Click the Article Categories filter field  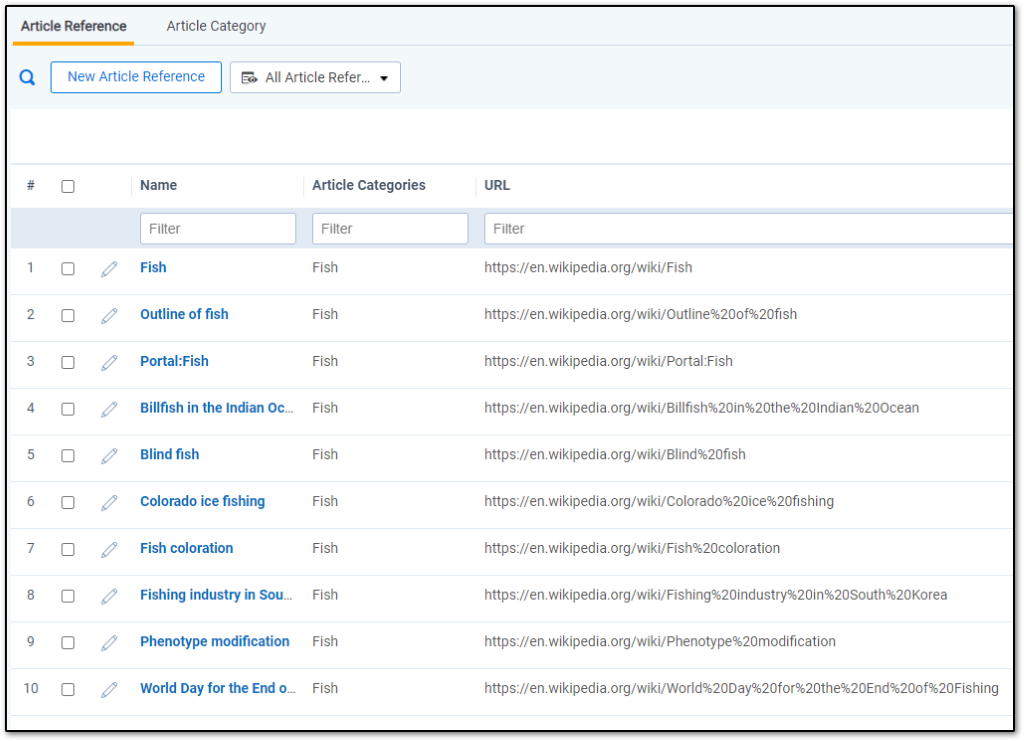pyautogui.click(x=390, y=229)
